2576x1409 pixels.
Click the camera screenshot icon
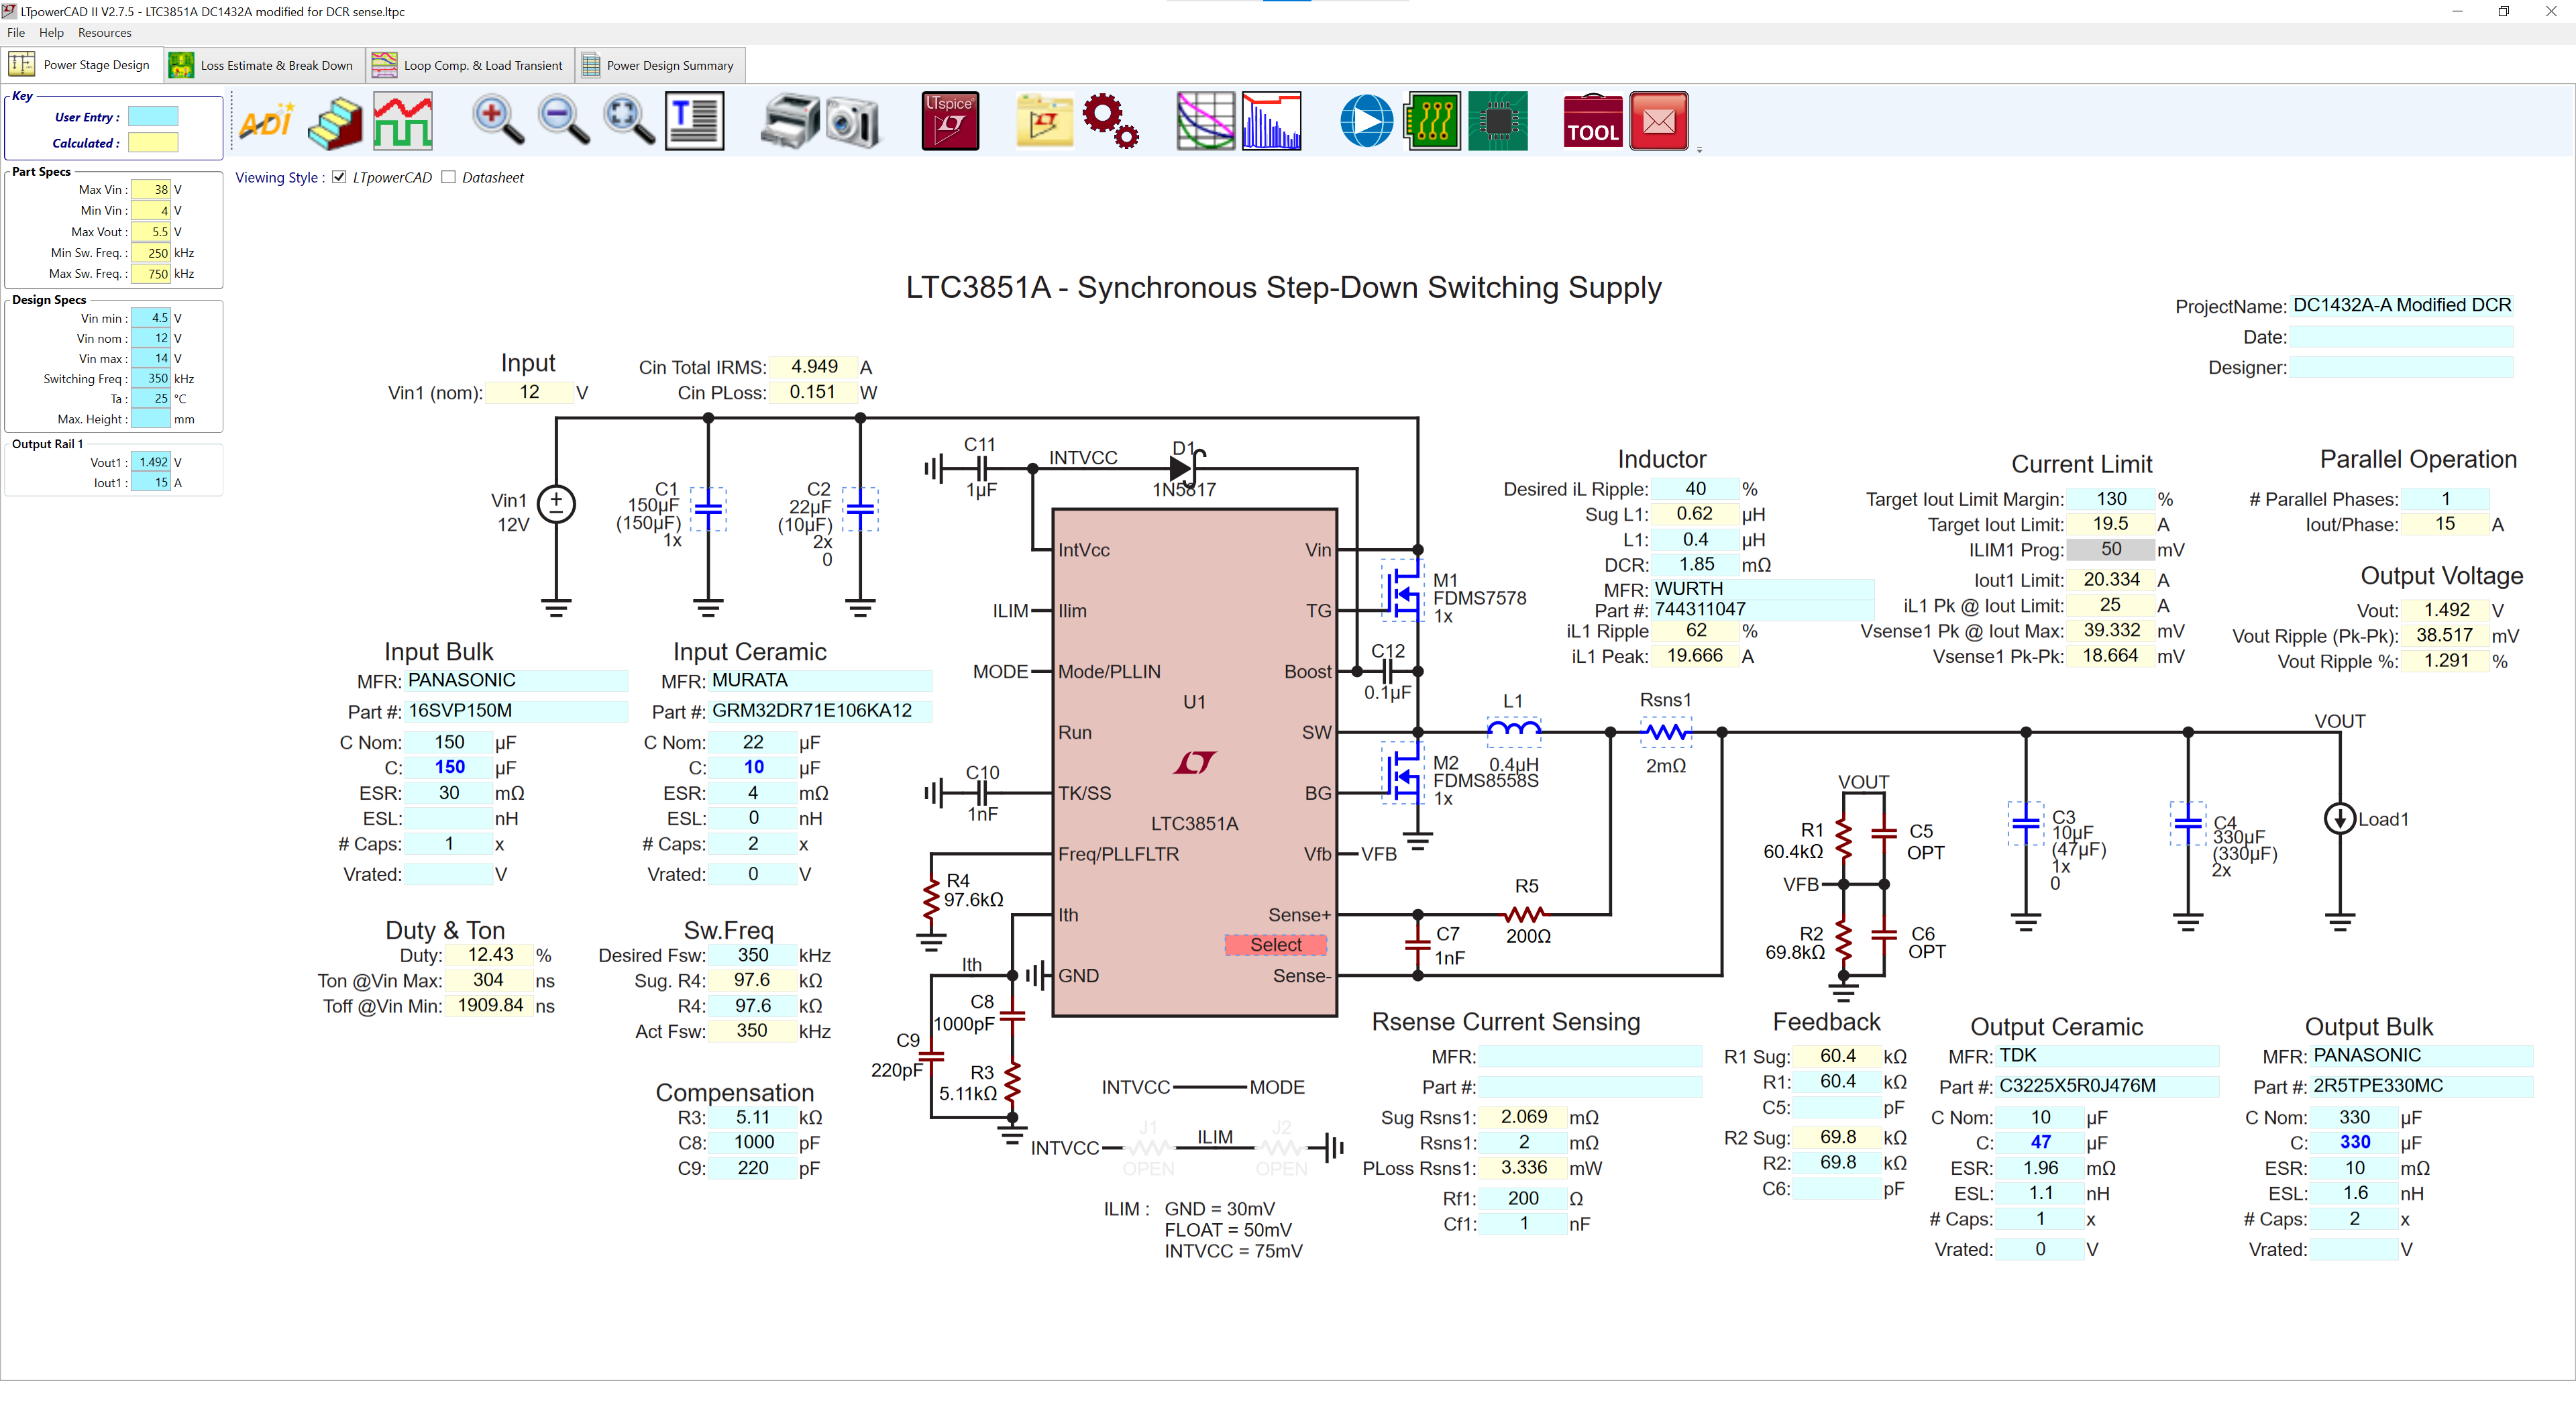pos(853,123)
